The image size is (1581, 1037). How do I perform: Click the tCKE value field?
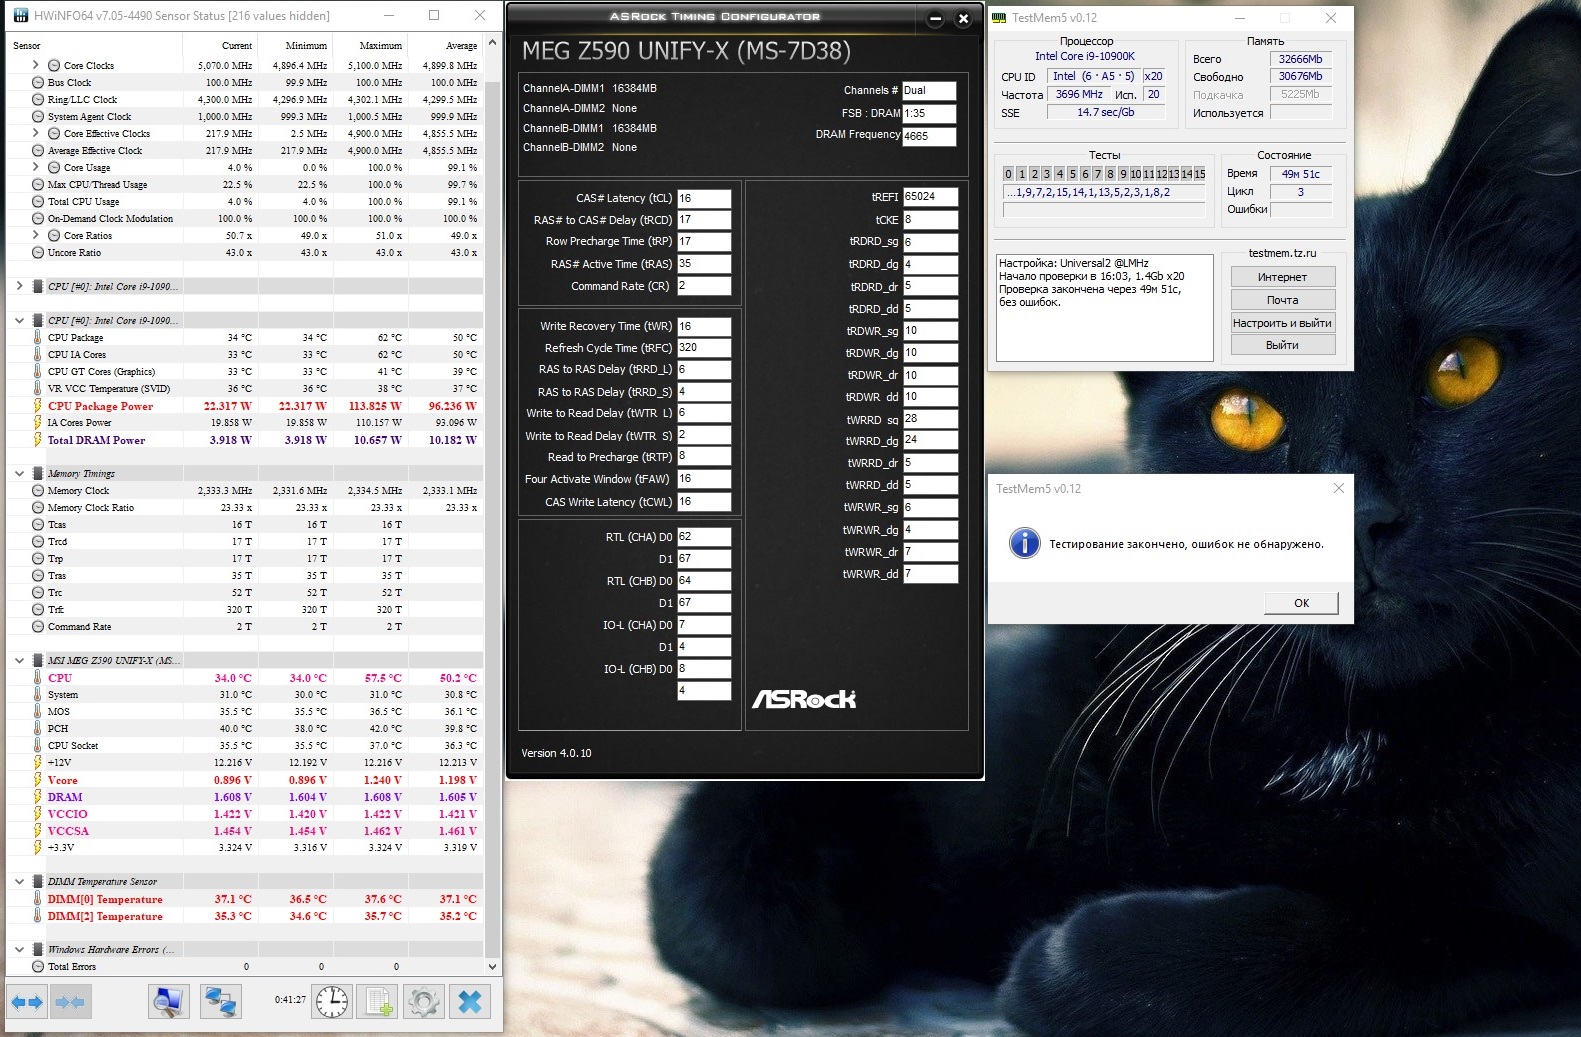click(x=930, y=220)
